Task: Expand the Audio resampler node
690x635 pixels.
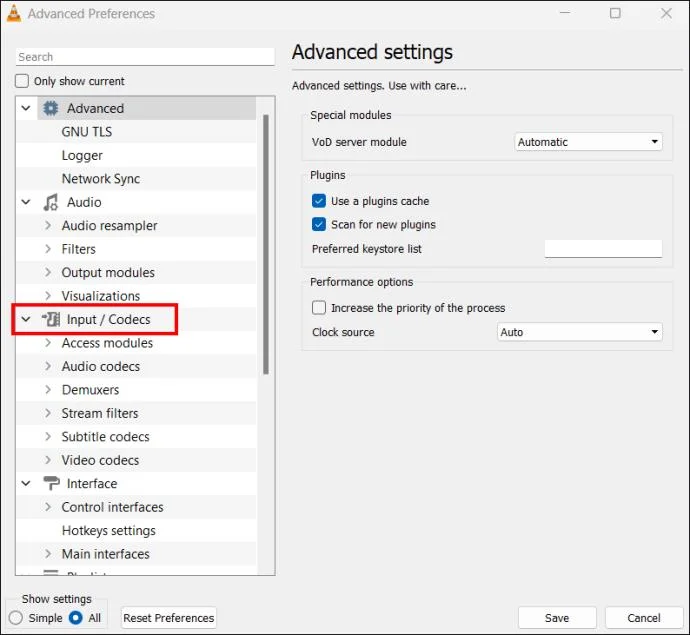Action: (x=48, y=225)
